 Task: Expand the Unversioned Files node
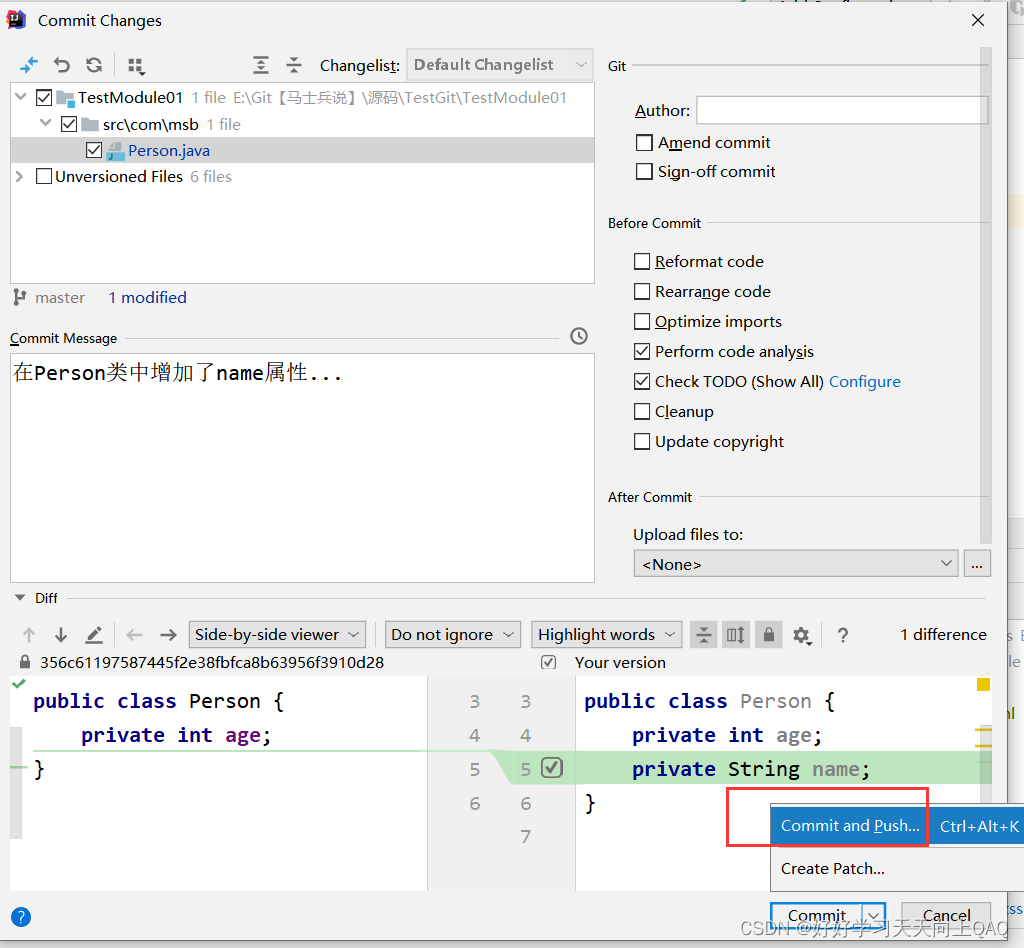click(x=20, y=176)
